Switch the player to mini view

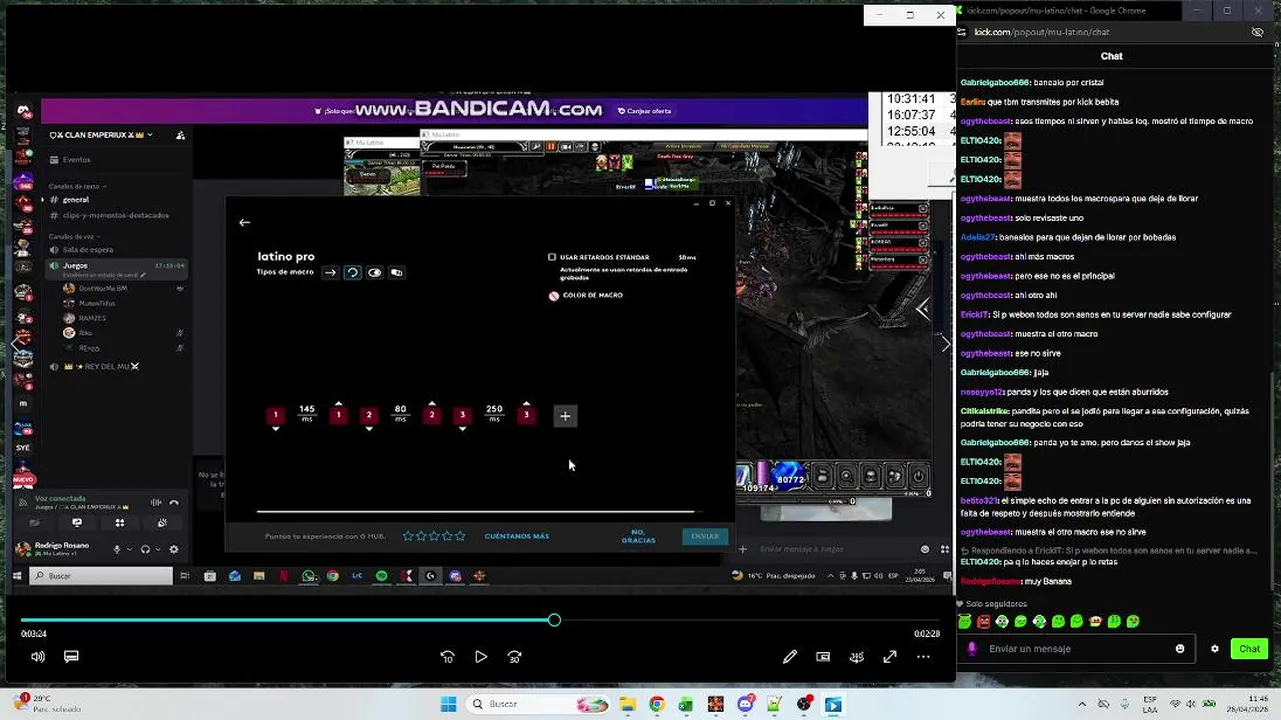tap(823, 657)
